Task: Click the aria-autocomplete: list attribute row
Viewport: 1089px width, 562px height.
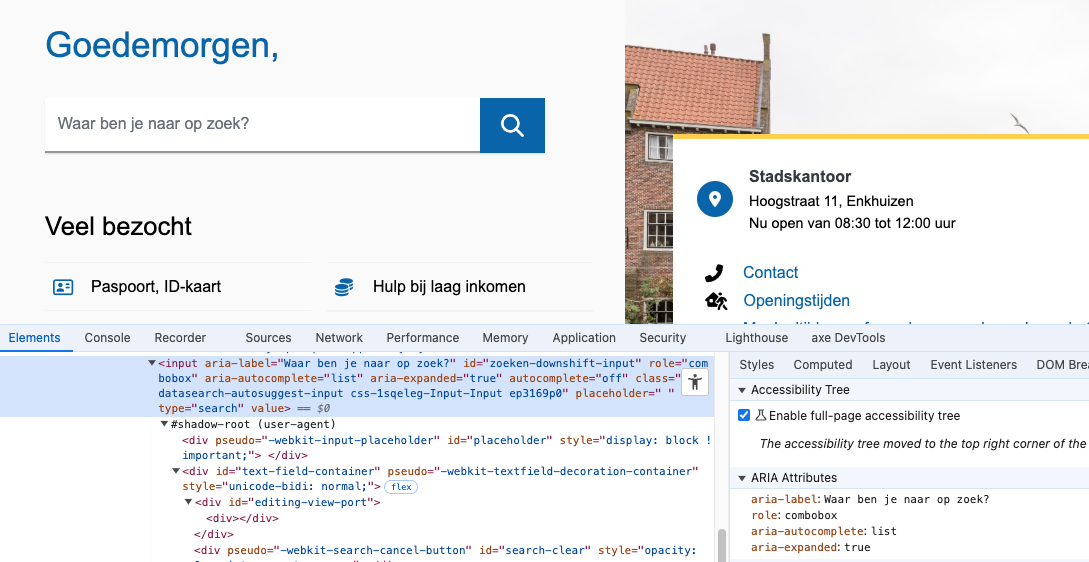Action: tap(824, 531)
